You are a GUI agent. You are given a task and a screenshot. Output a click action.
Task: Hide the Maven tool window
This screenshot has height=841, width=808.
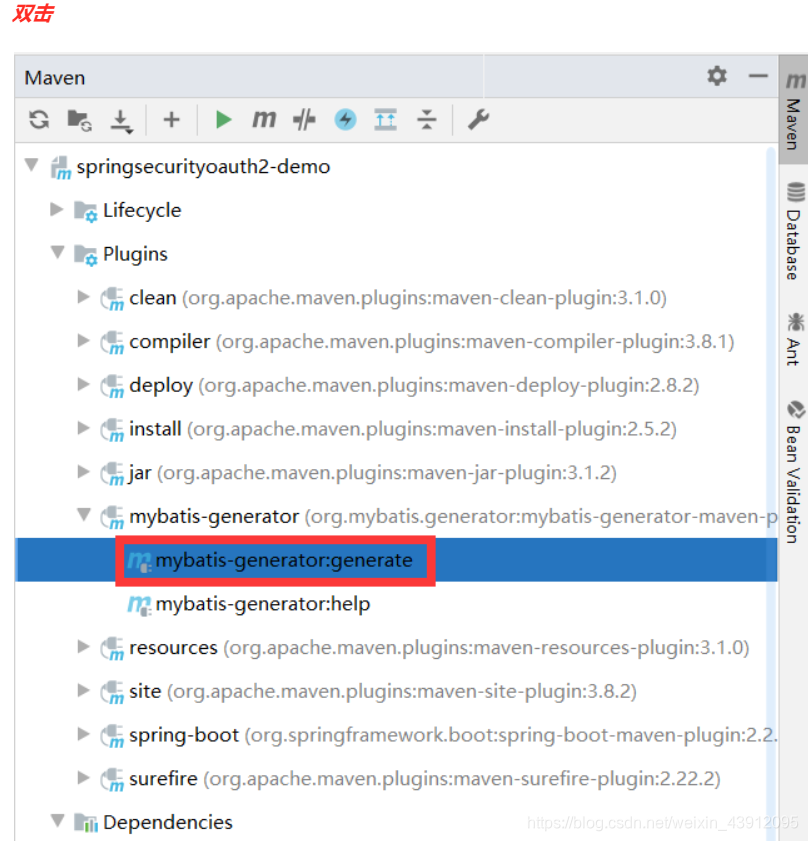758,76
